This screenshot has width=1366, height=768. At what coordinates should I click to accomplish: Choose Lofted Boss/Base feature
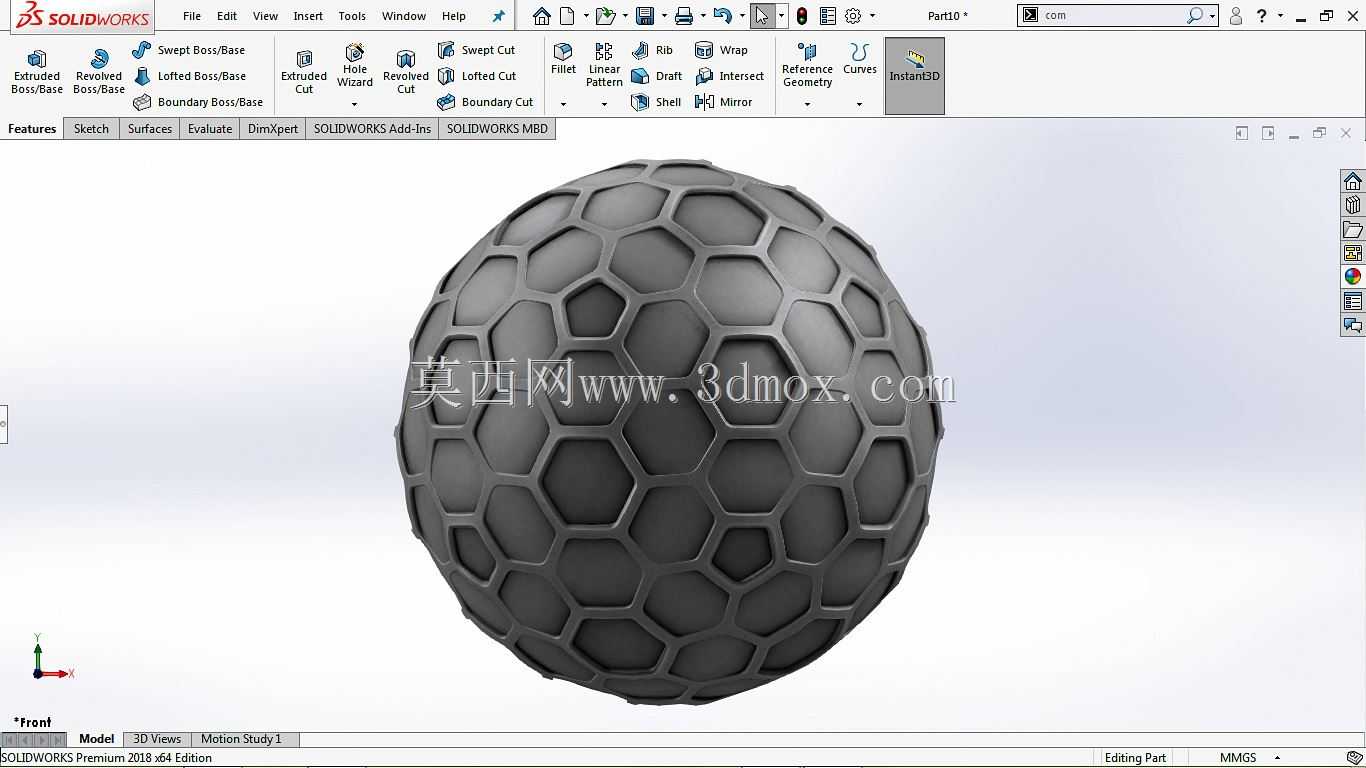point(190,76)
